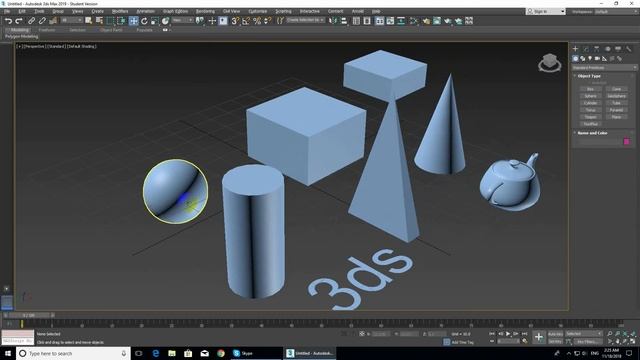The image size is (640, 360).
Task: Open the Rendered Frame Window
Action: point(437,21)
